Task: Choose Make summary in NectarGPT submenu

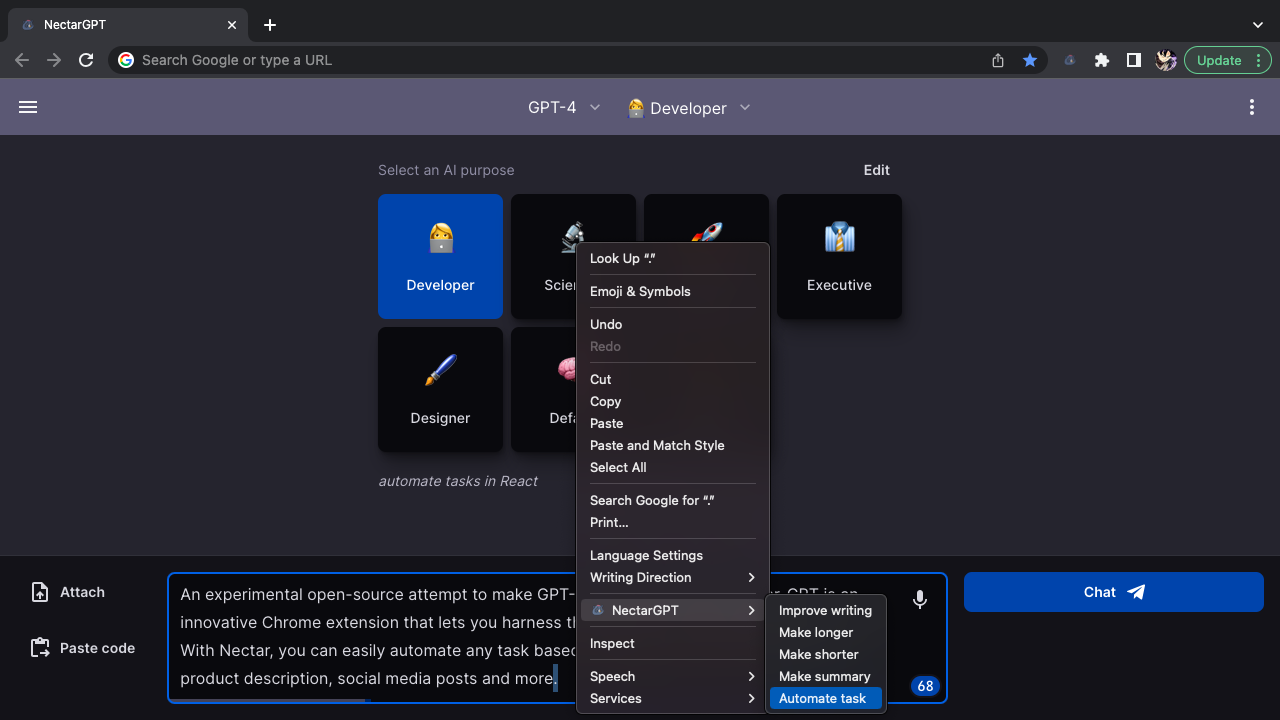Action: coord(826,676)
